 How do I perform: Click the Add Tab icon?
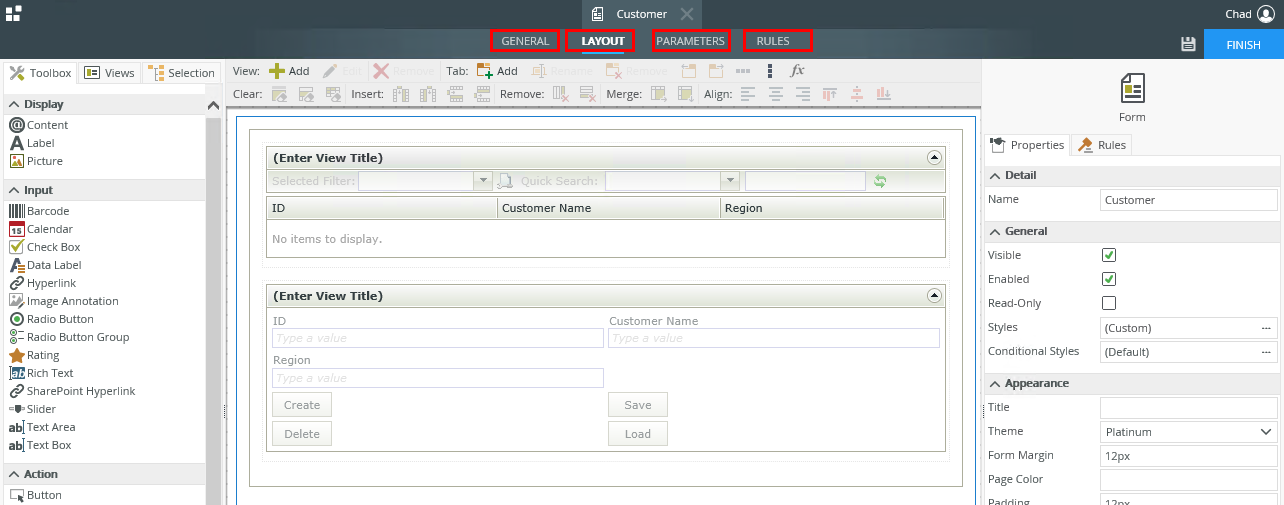[x=485, y=71]
